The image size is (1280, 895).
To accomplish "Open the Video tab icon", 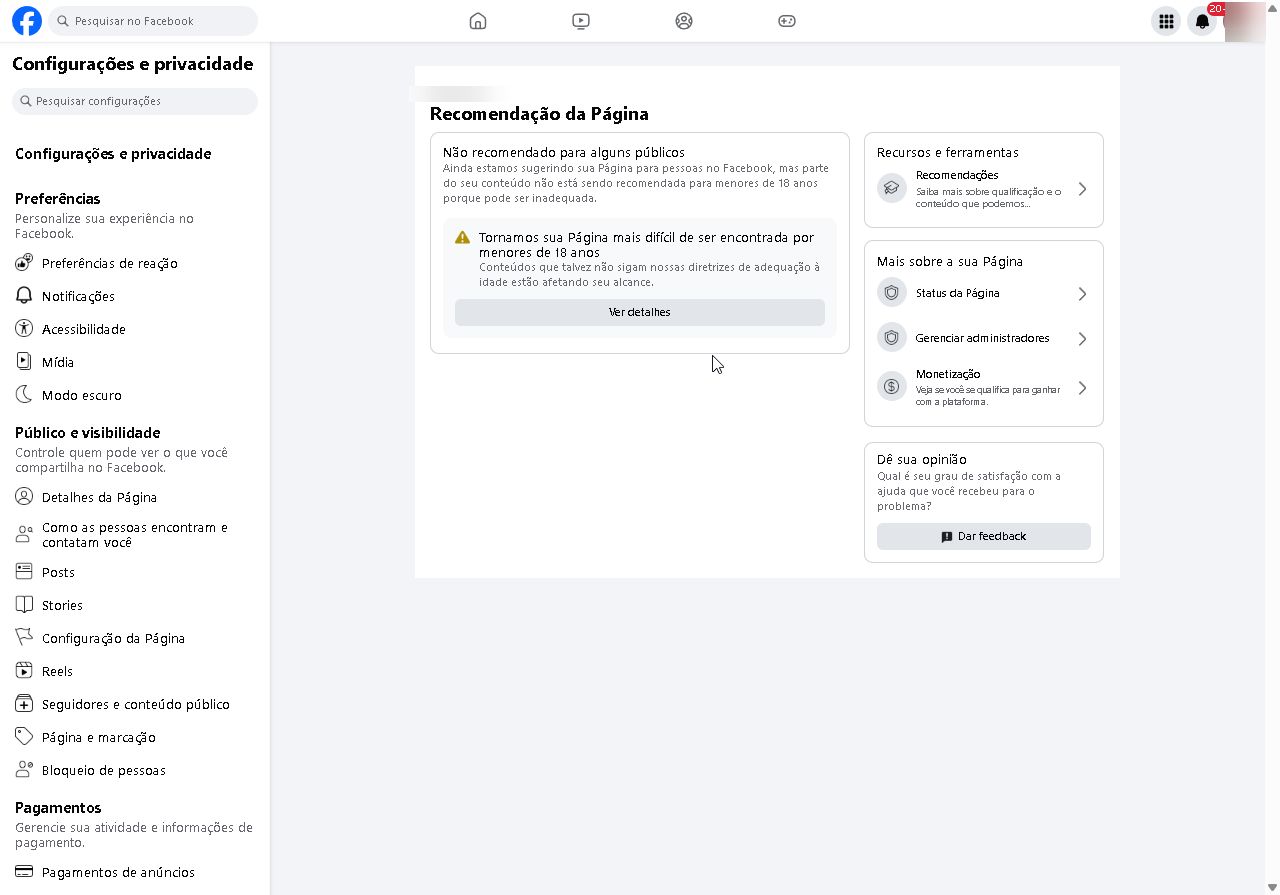I will click(581, 21).
